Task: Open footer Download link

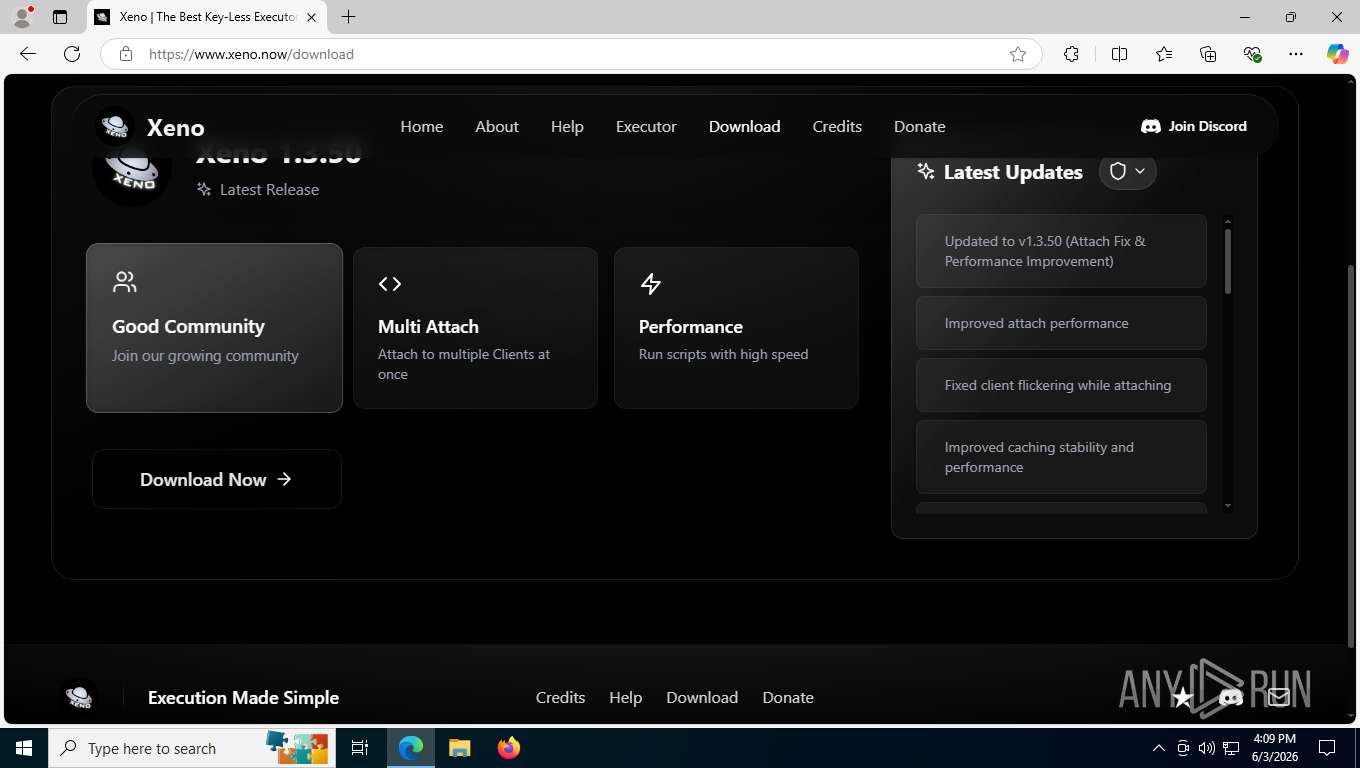Action: coord(702,697)
